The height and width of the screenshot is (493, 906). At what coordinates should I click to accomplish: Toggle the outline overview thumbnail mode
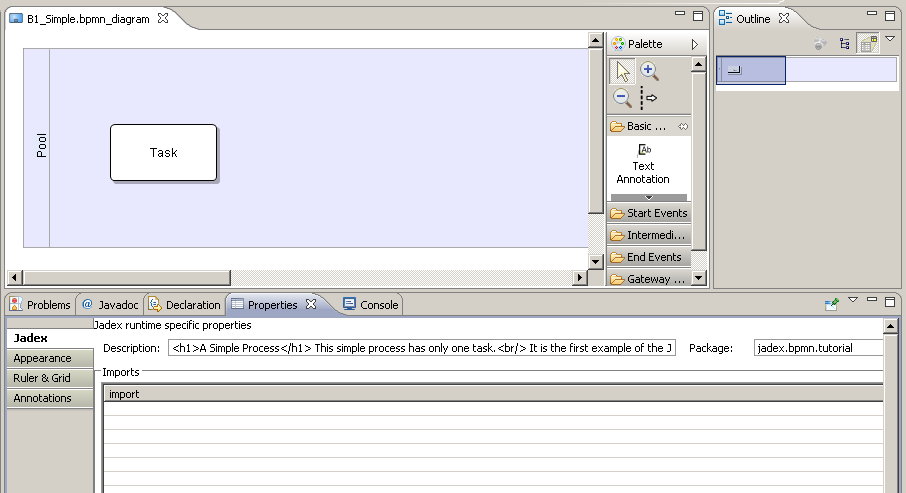tap(867, 44)
